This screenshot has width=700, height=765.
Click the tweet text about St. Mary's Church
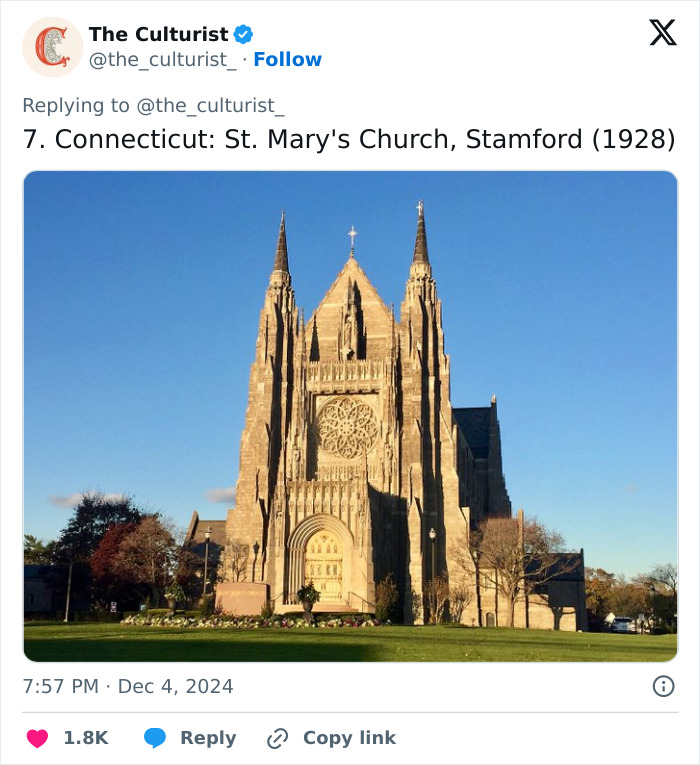[x=300, y=139]
